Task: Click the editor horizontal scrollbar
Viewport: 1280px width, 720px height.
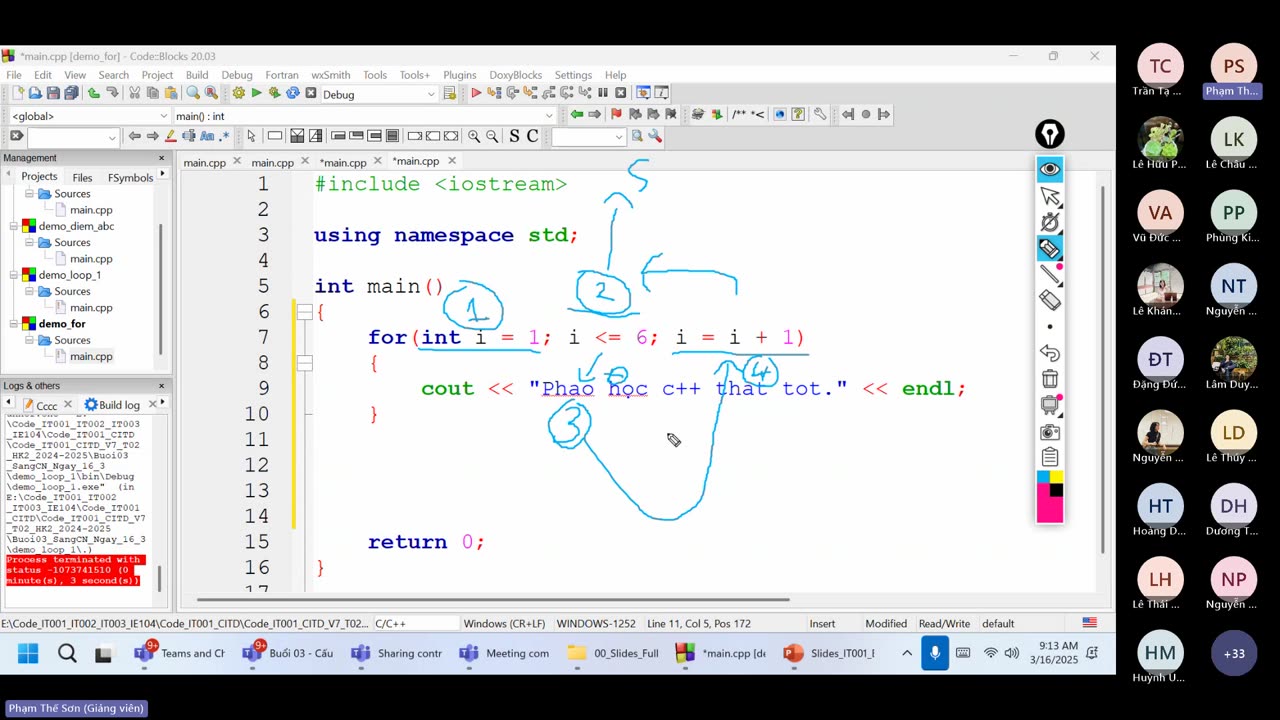Action: click(493, 600)
